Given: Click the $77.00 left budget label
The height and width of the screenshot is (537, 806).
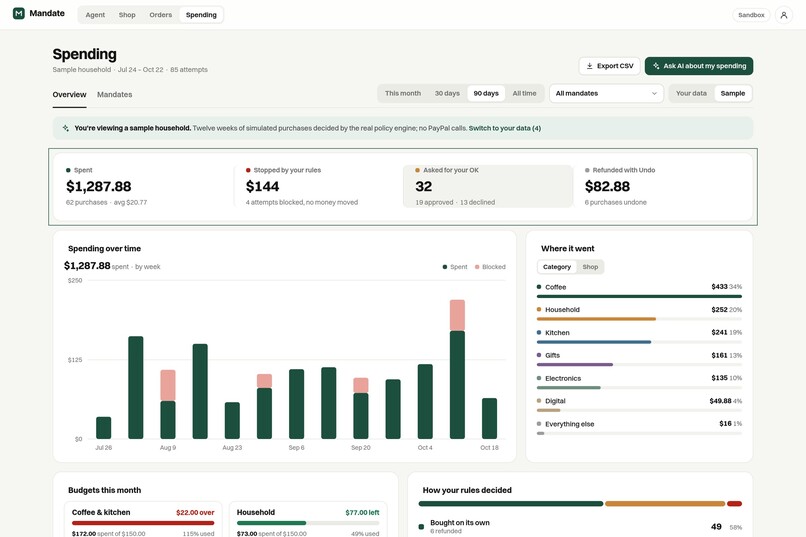Looking at the screenshot, I should (x=362, y=512).
